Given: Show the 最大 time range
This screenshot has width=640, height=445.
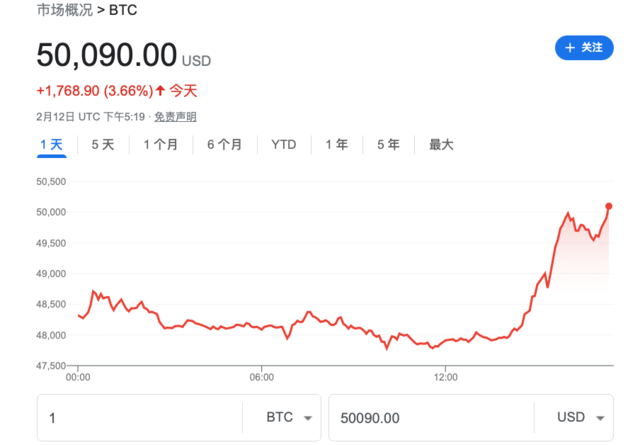Looking at the screenshot, I should point(441,145).
